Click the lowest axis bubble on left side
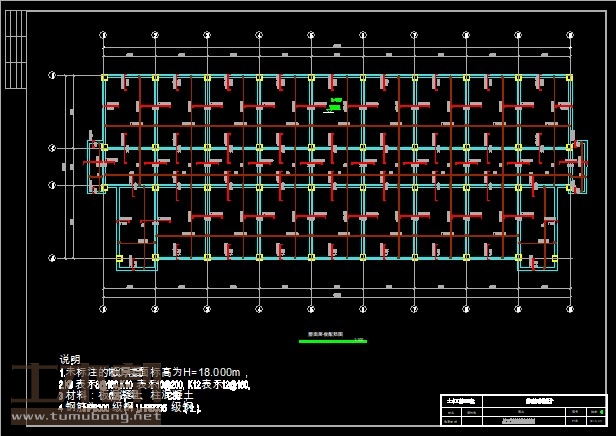This screenshot has width=616, height=436. 52,258
